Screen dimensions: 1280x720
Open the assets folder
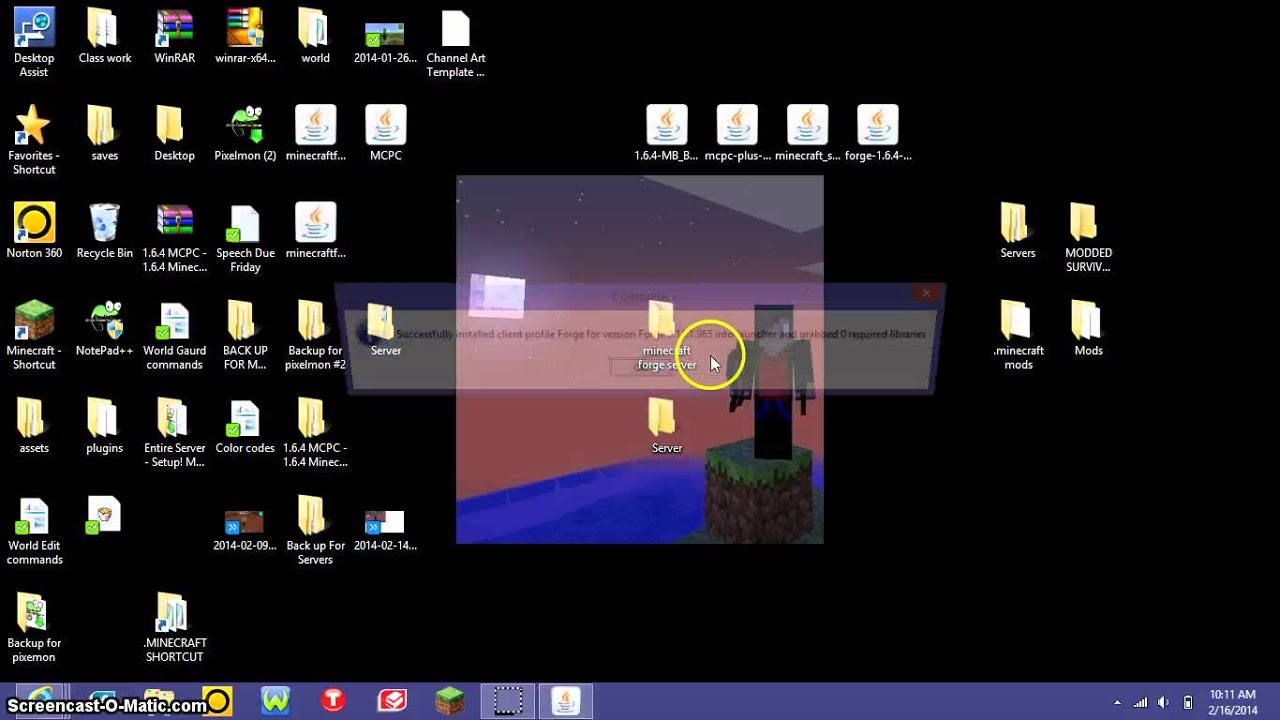34,426
